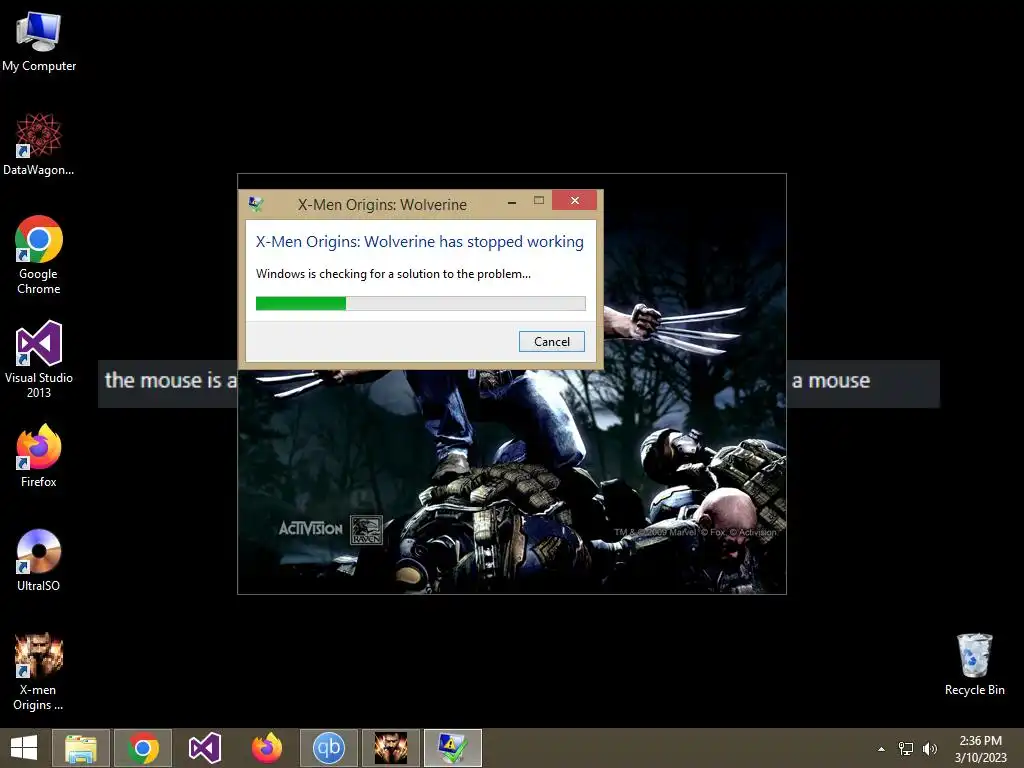Select Visual Studio 2013 desktop icon
This screenshot has width=1024, height=768.
tap(39, 359)
